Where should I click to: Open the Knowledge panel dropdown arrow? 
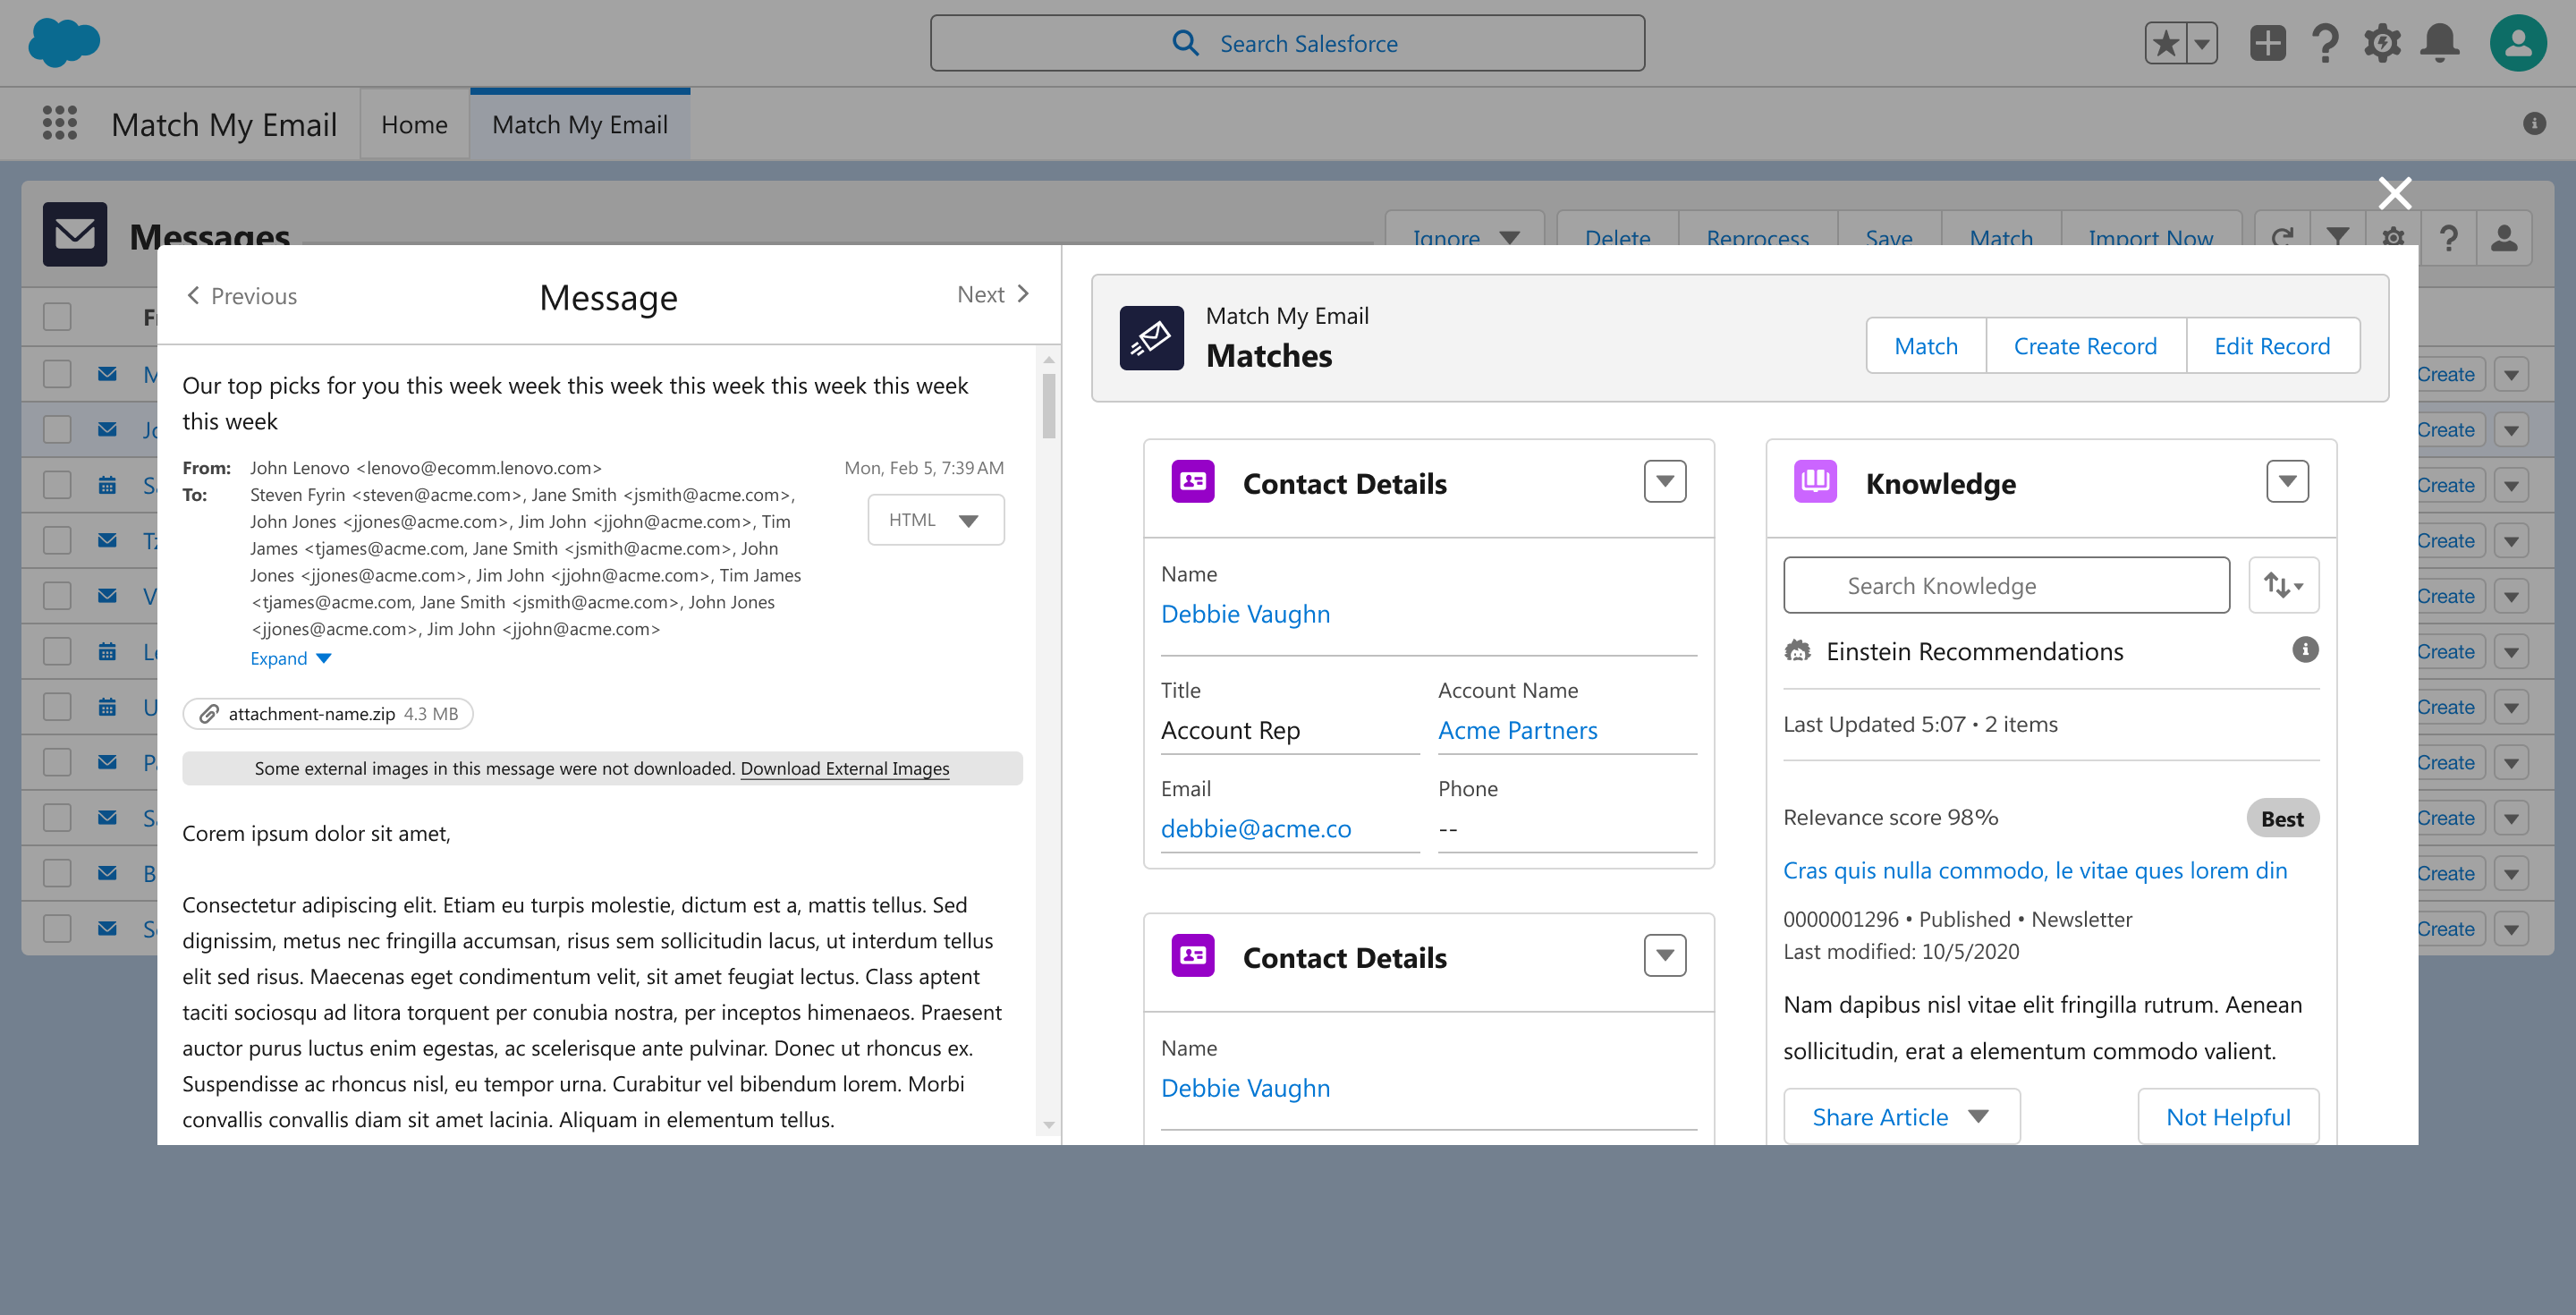[x=2287, y=482]
